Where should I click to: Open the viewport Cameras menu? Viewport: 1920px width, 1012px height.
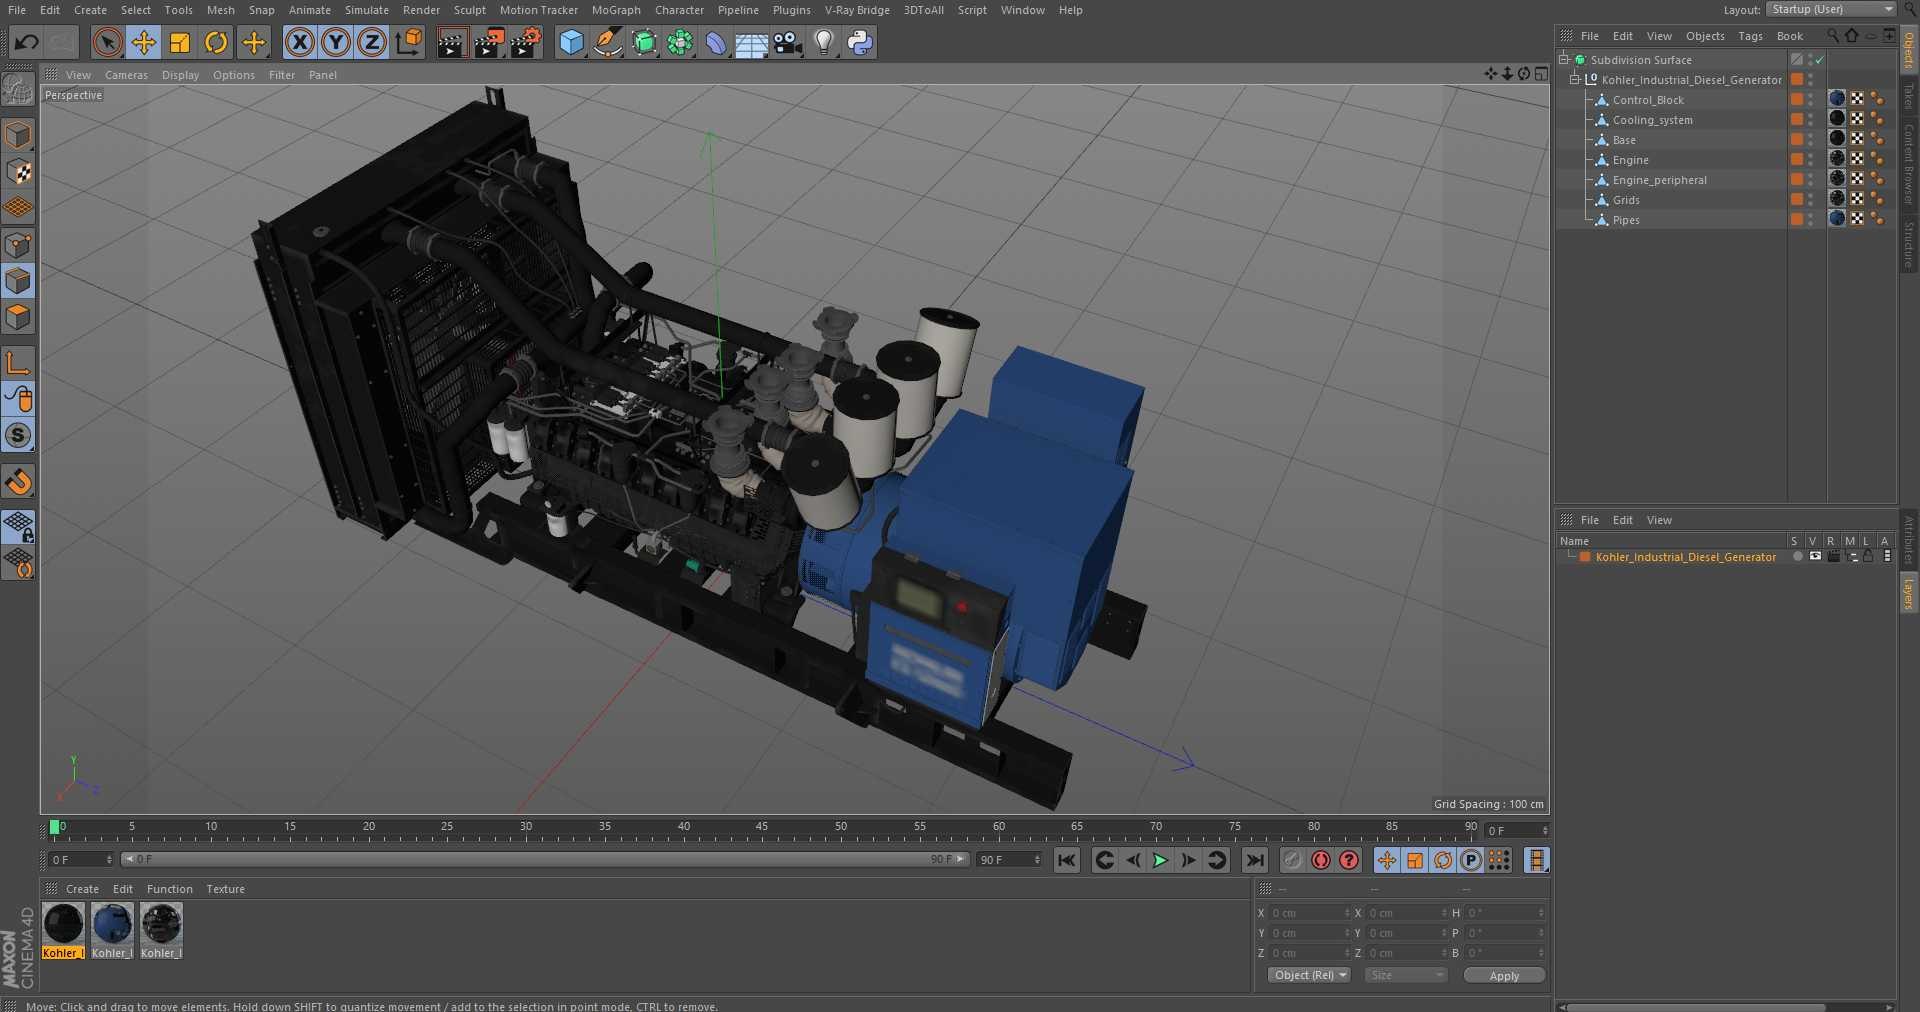point(126,75)
